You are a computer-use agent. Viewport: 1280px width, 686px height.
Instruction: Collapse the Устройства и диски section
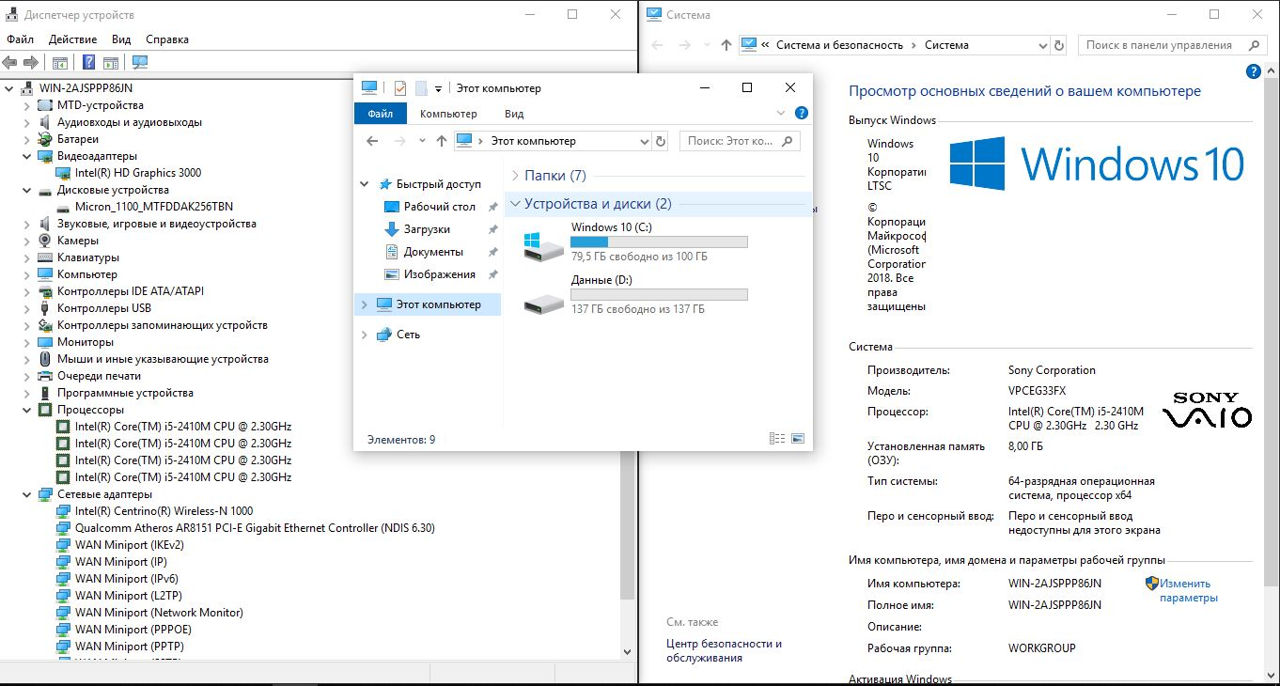coord(514,204)
